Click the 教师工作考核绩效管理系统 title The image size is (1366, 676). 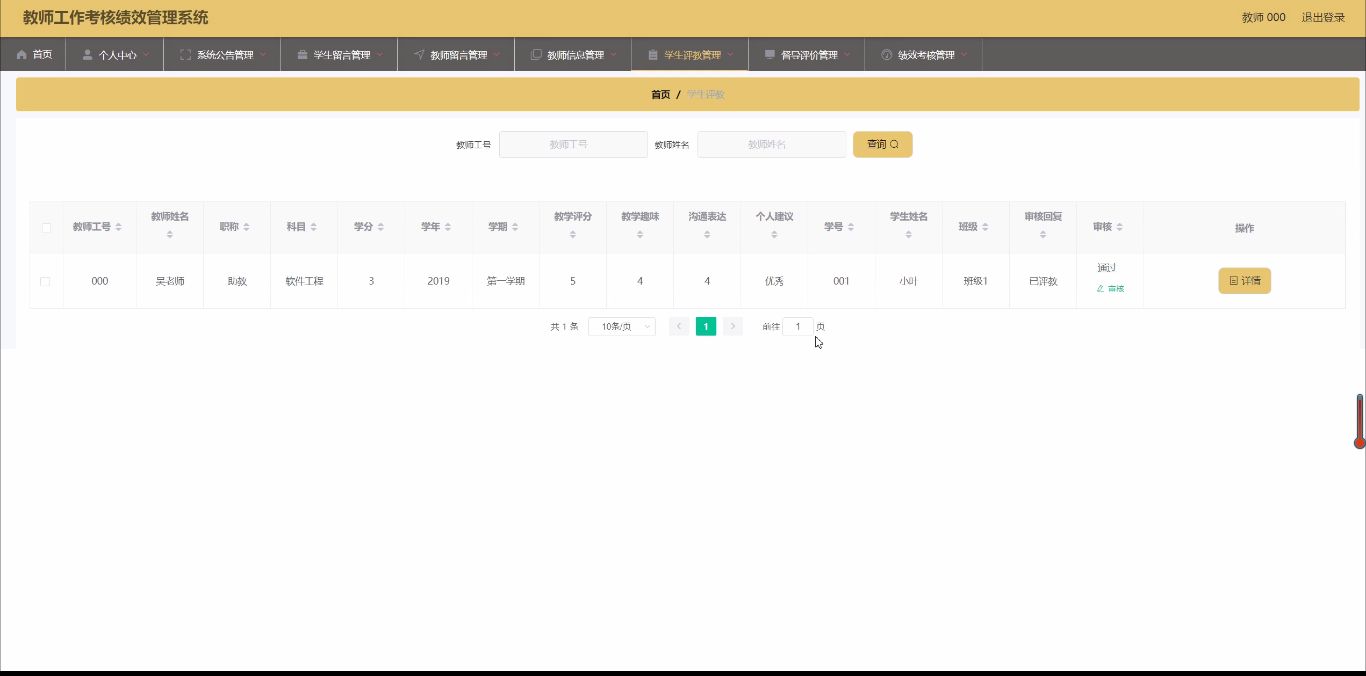coord(116,18)
